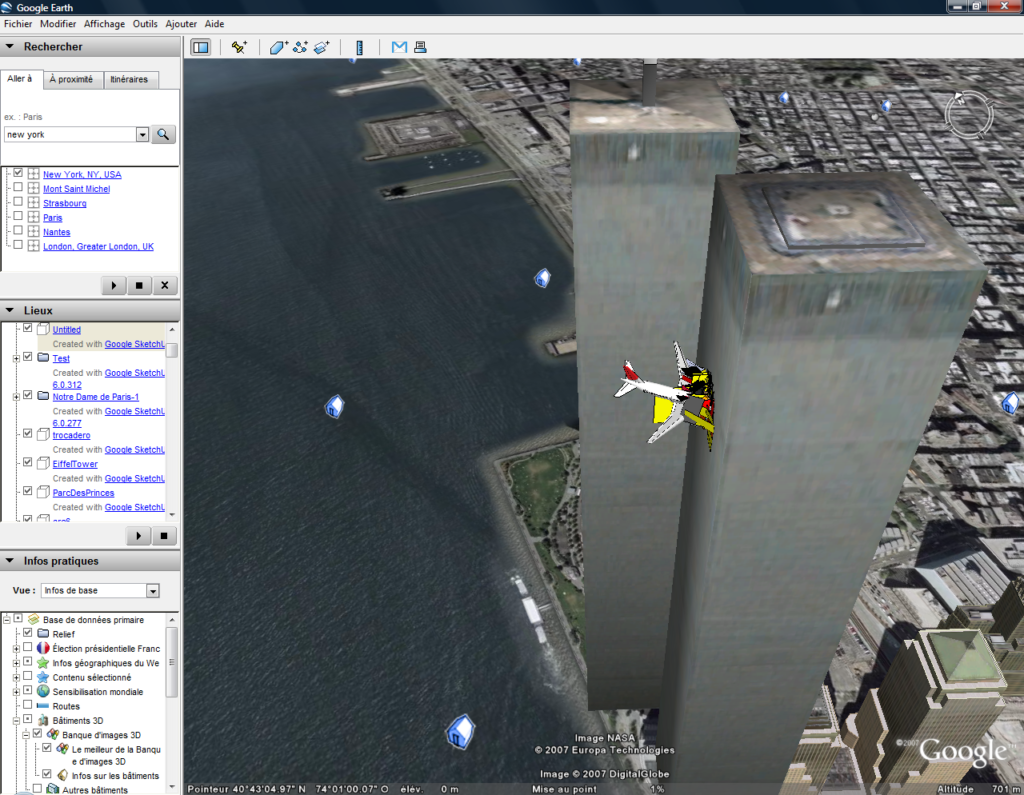Click the green star geographic info icon
The height and width of the screenshot is (795, 1024).
point(43,662)
